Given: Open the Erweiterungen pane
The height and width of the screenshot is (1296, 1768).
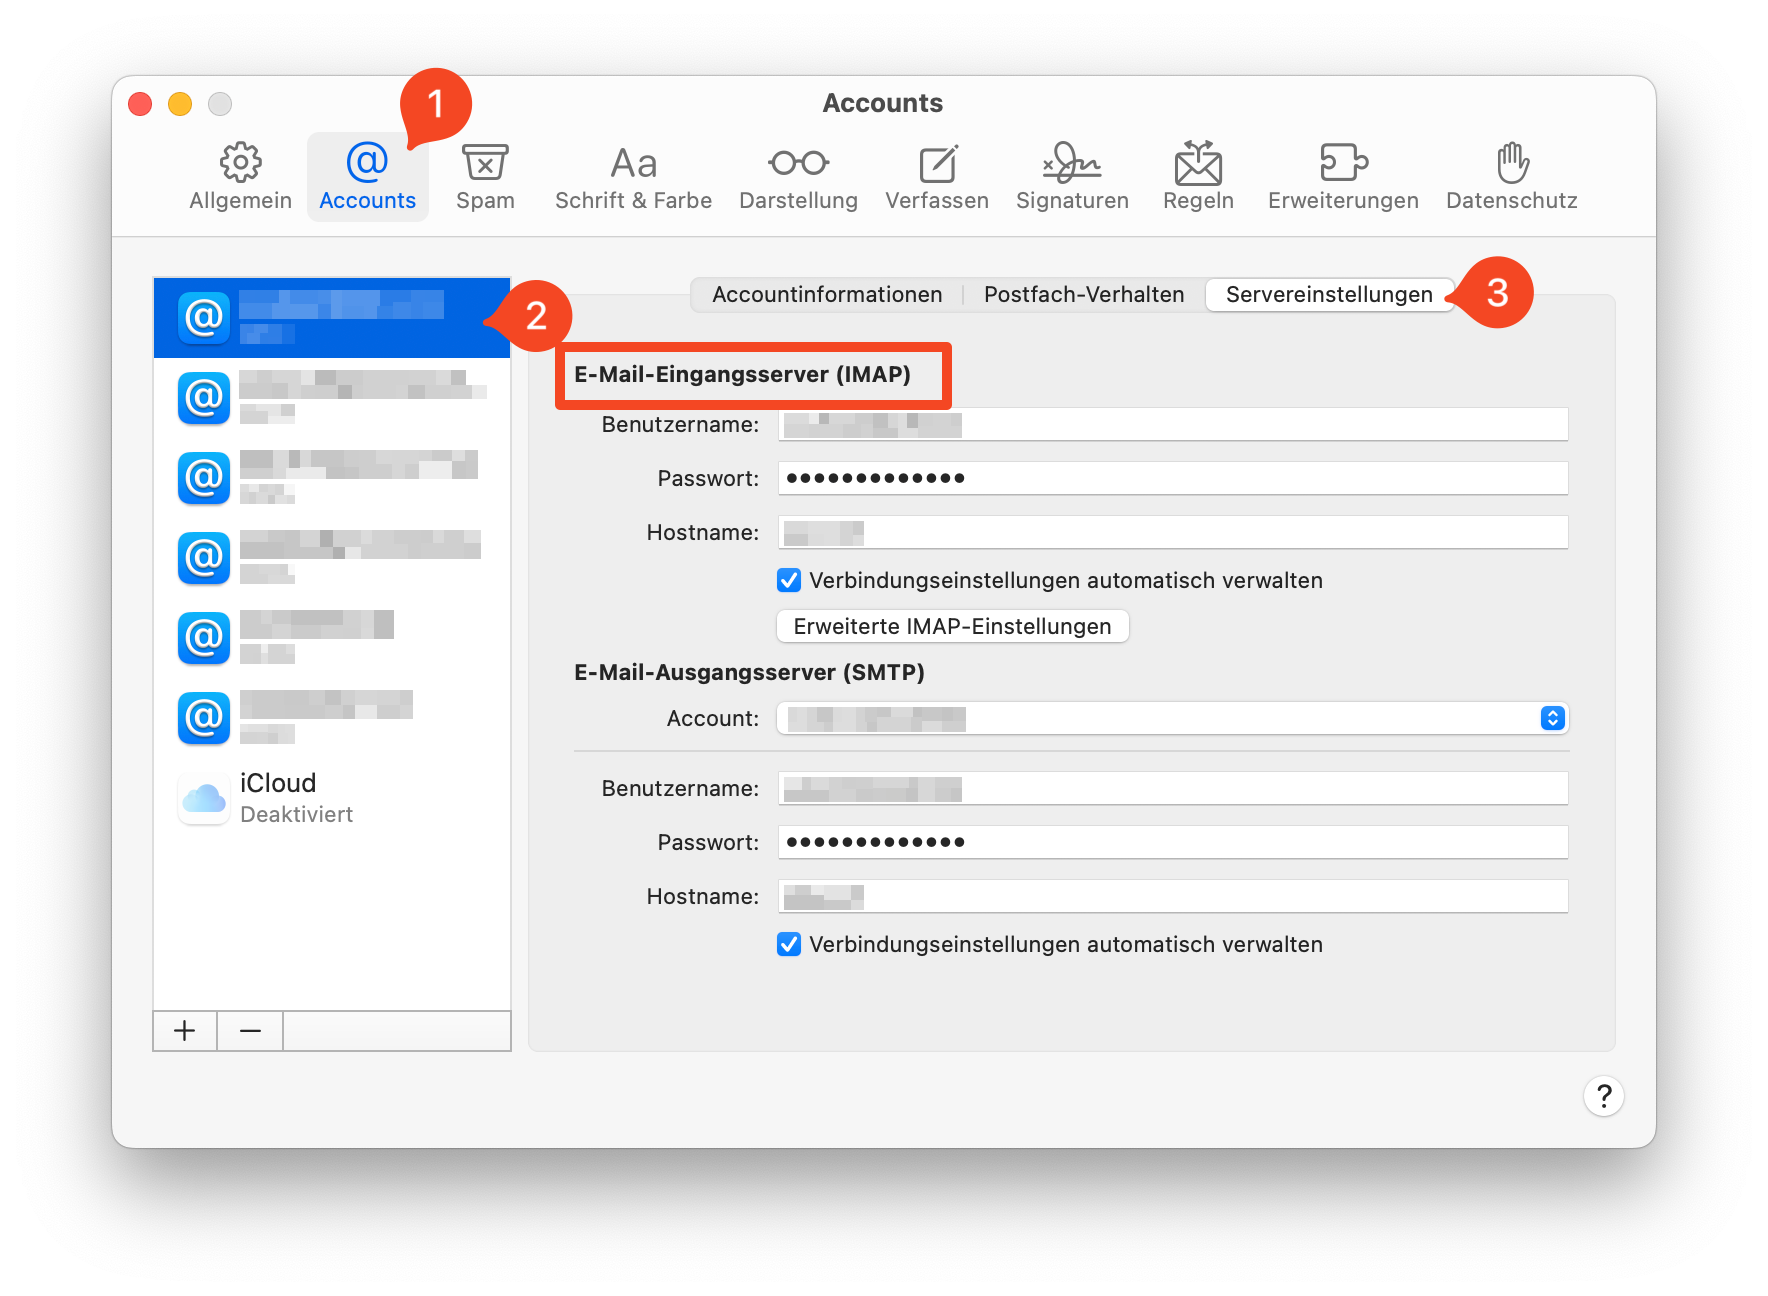Looking at the screenshot, I should (x=1343, y=177).
